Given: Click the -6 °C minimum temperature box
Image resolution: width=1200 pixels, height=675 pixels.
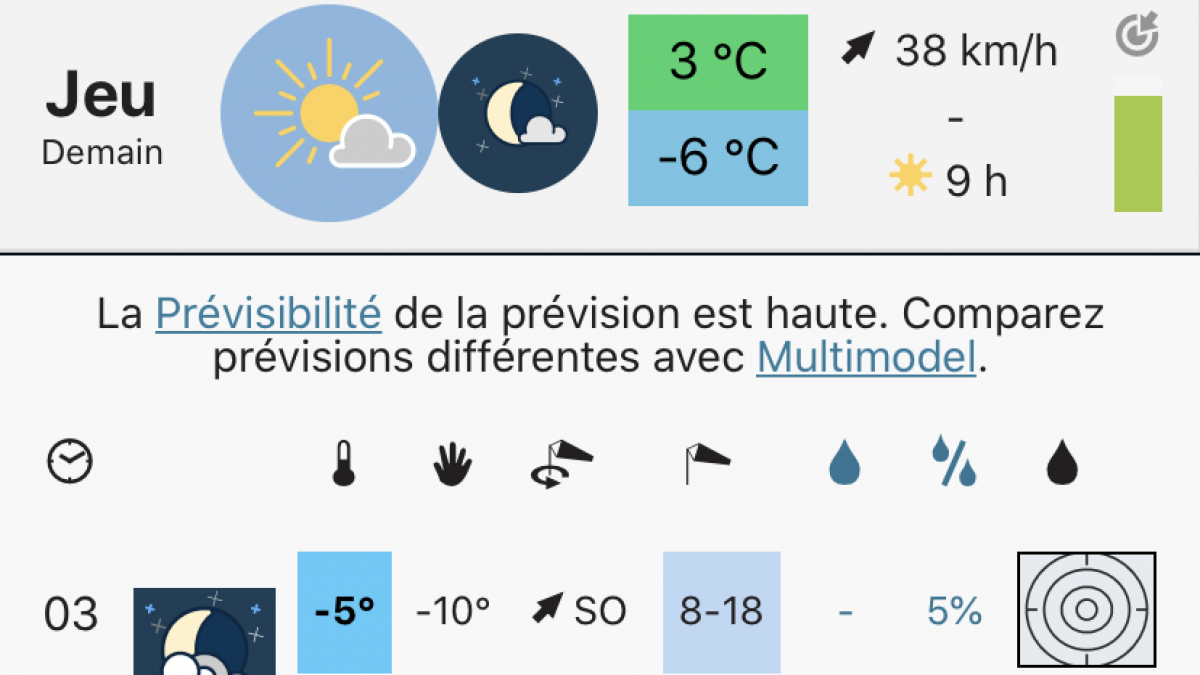Looking at the screenshot, I should (x=717, y=158).
